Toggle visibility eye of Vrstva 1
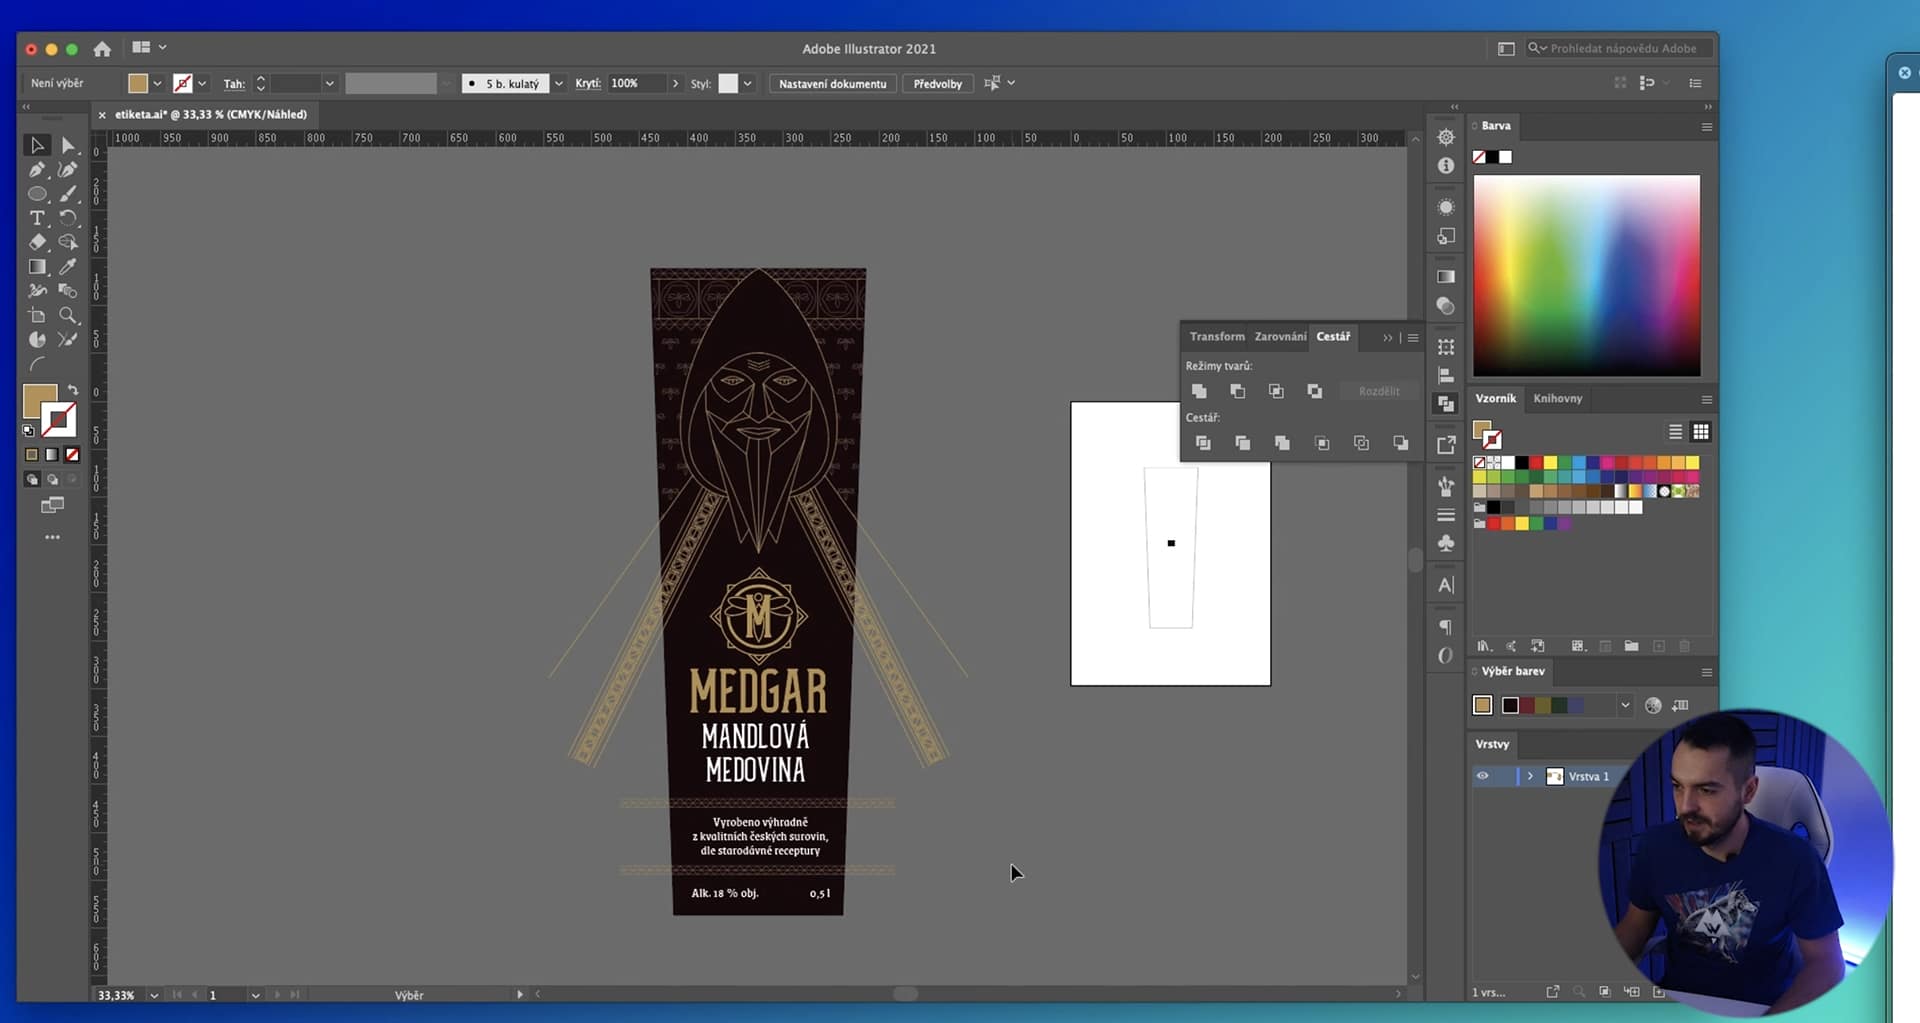The height and width of the screenshot is (1023, 1920). [1482, 776]
